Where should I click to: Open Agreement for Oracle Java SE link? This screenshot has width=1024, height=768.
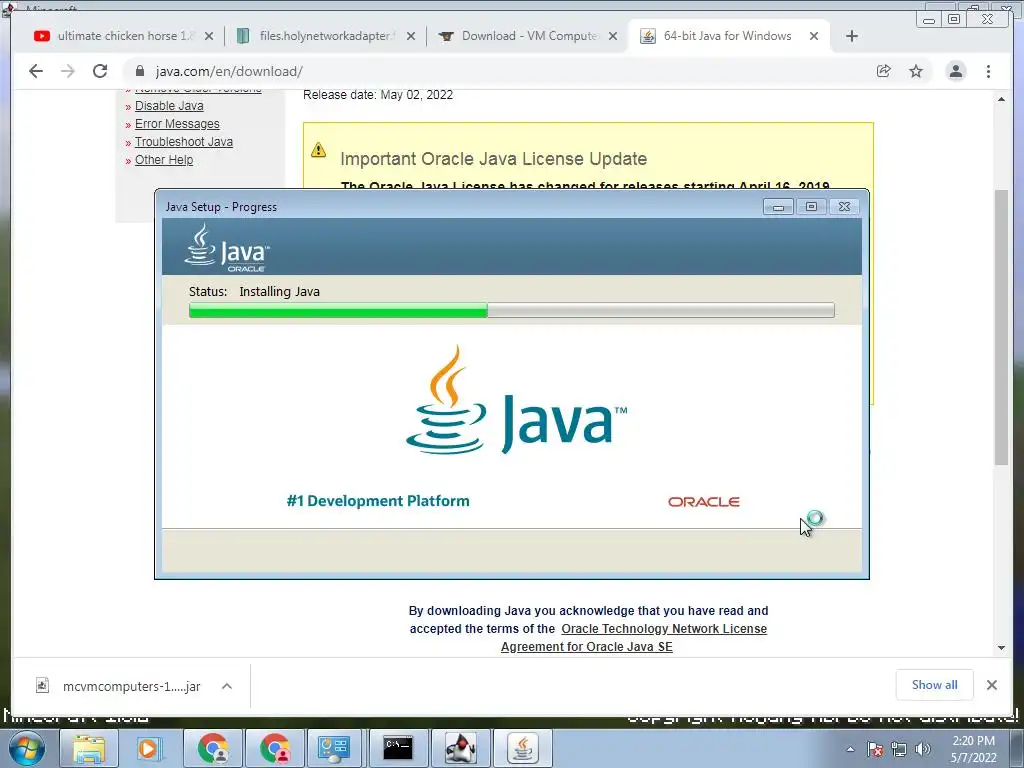coord(586,647)
